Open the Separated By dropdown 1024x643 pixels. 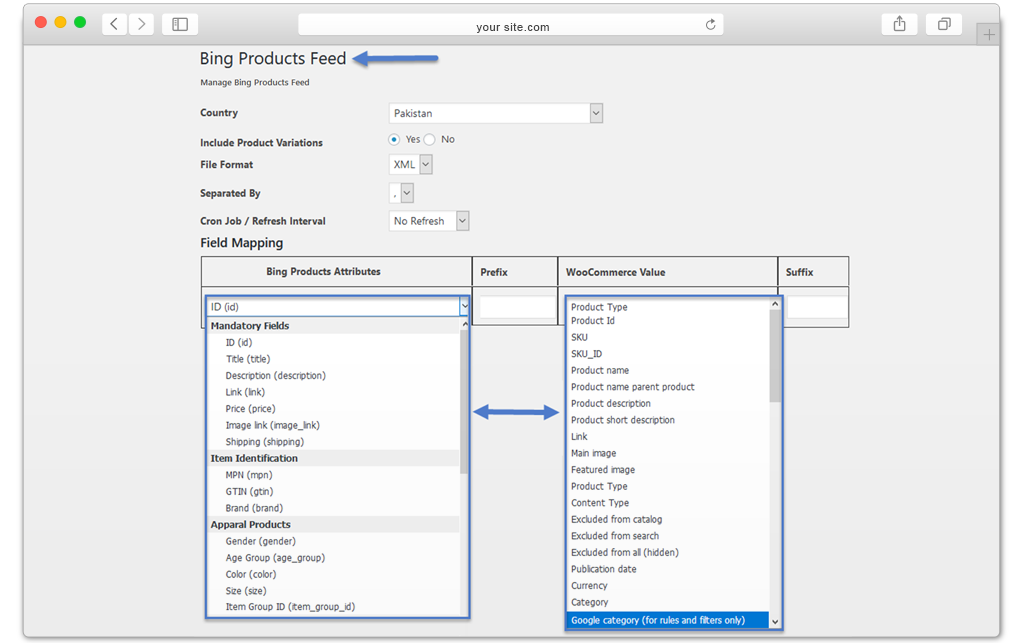[401, 193]
